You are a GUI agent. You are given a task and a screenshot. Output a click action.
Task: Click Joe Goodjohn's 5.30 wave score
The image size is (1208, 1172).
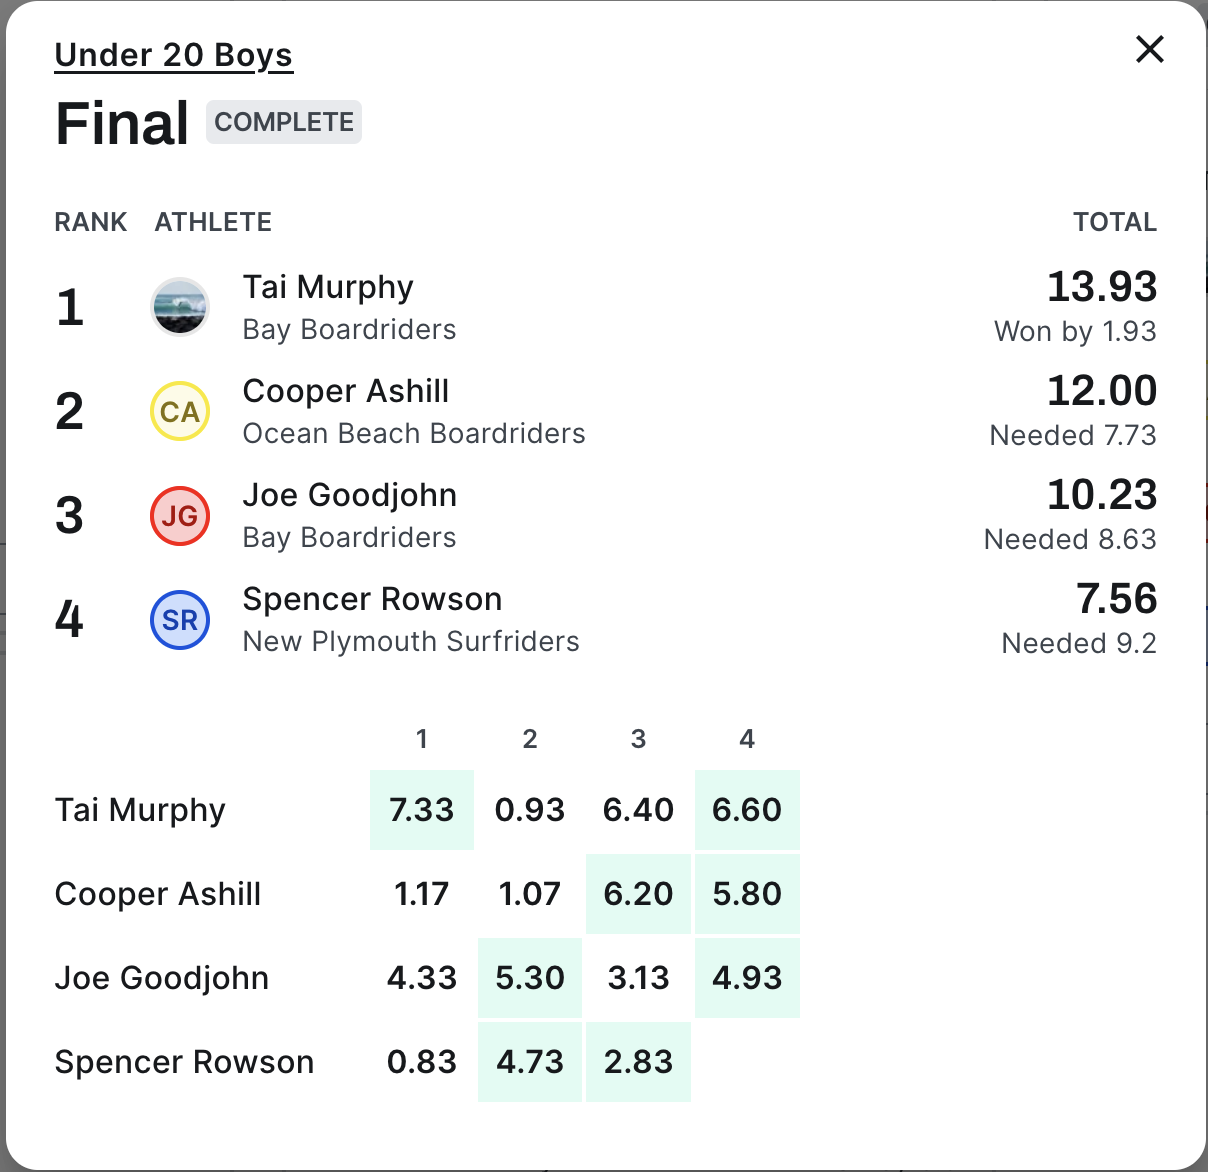(x=530, y=978)
